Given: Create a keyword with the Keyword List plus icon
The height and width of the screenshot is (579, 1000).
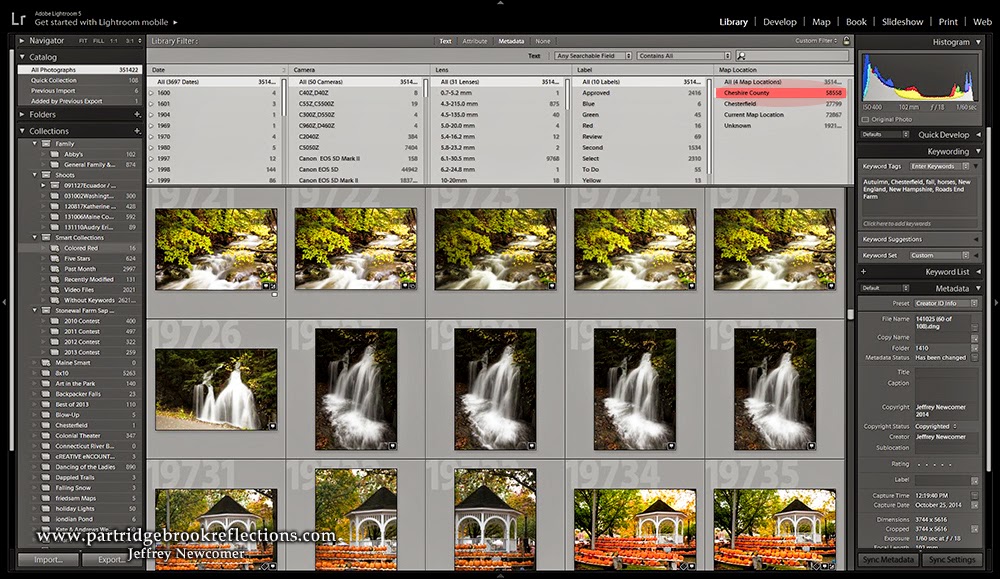Looking at the screenshot, I should 863,271.
